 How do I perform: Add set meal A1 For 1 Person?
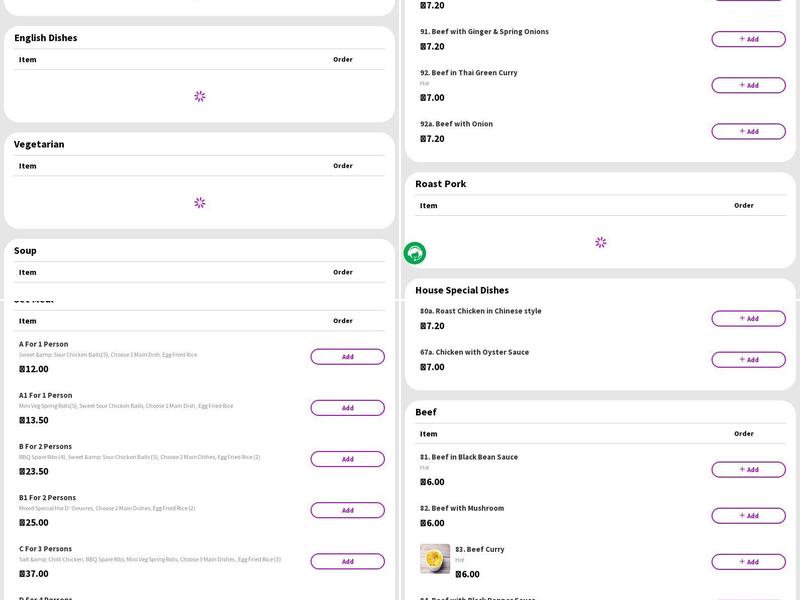347,408
